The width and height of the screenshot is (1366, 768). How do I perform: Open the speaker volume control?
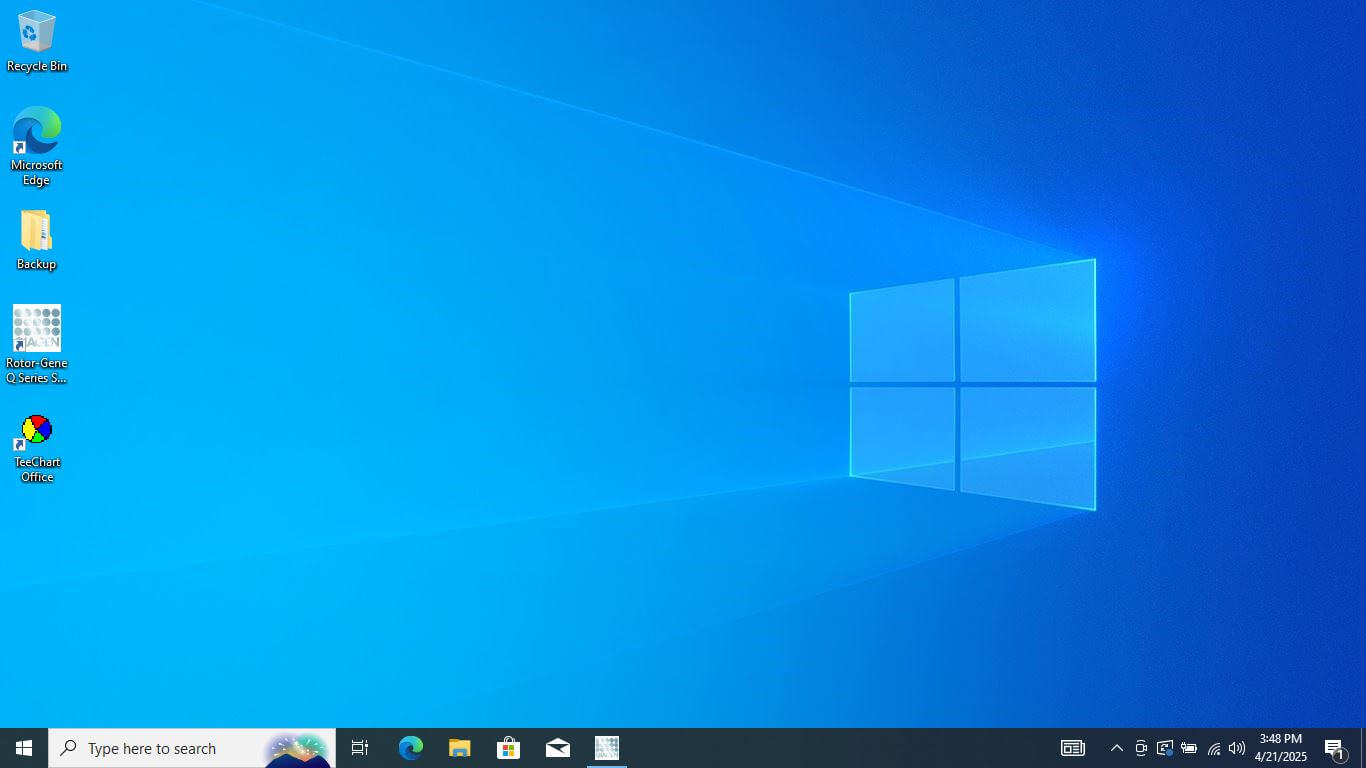pyautogui.click(x=1237, y=748)
